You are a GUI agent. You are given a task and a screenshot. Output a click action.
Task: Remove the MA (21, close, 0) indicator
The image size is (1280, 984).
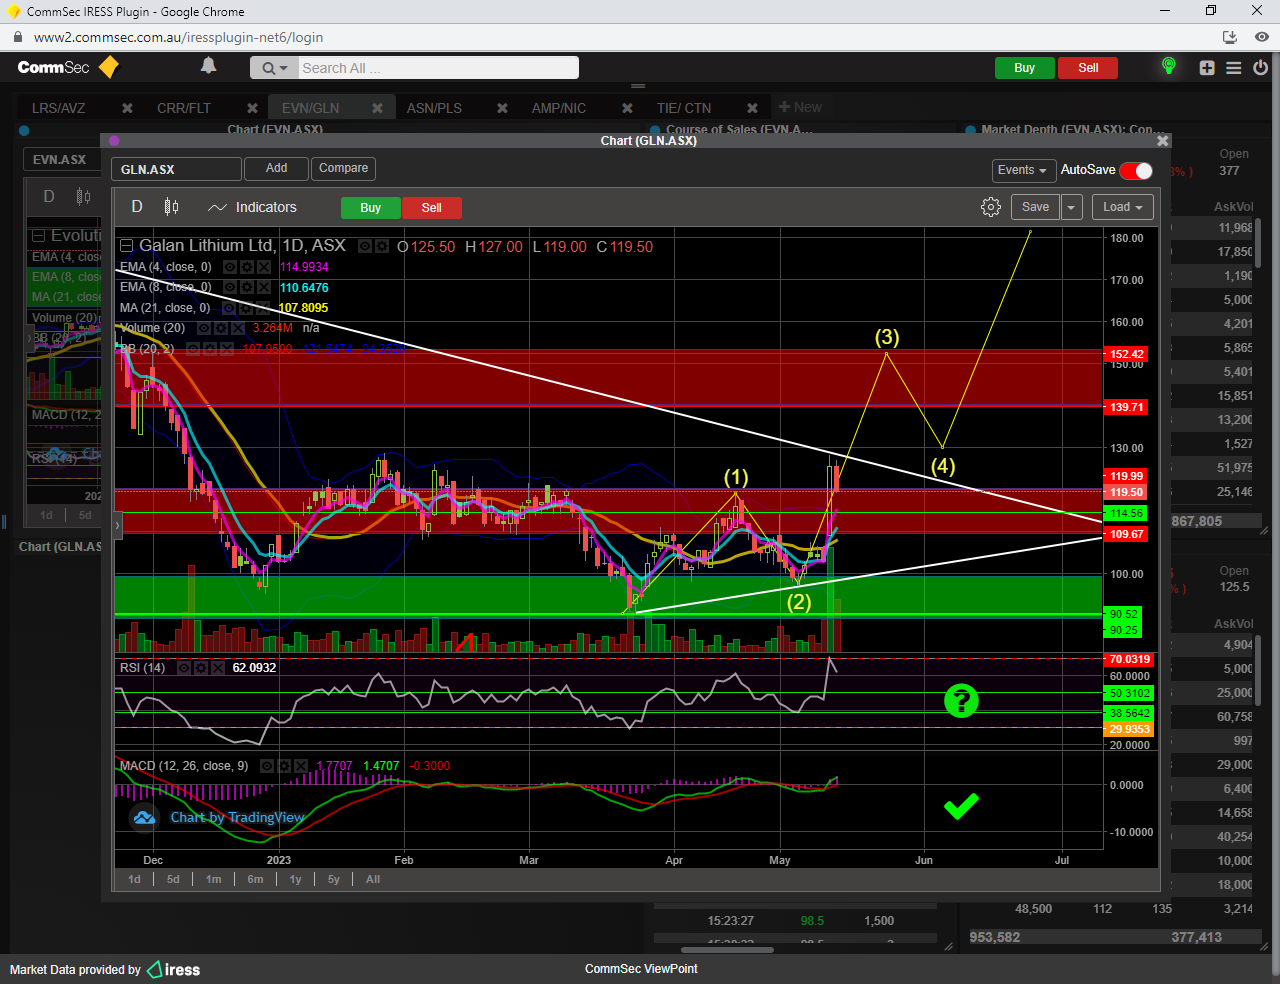click(262, 308)
